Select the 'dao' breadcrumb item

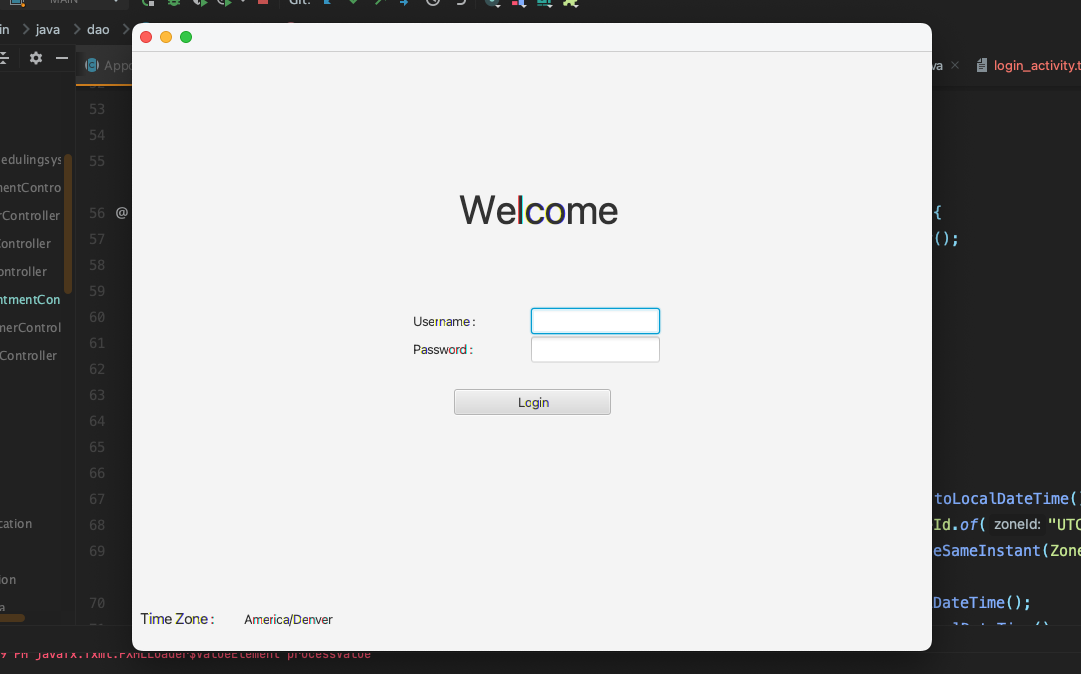tap(98, 29)
